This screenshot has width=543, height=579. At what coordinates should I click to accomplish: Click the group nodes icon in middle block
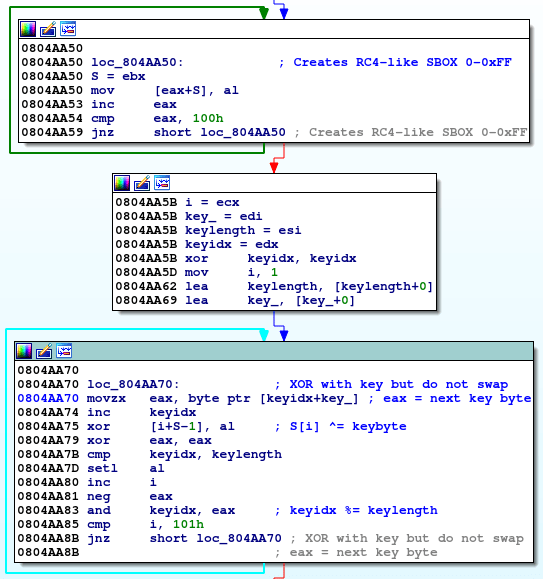162,183
